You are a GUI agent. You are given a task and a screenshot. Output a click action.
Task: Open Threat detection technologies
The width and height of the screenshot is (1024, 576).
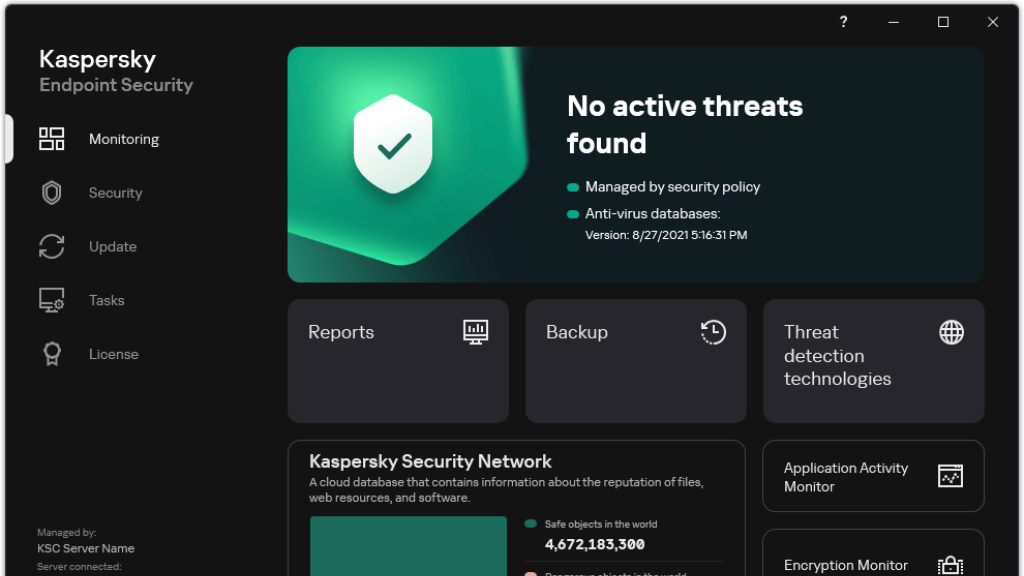click(873, 361)
